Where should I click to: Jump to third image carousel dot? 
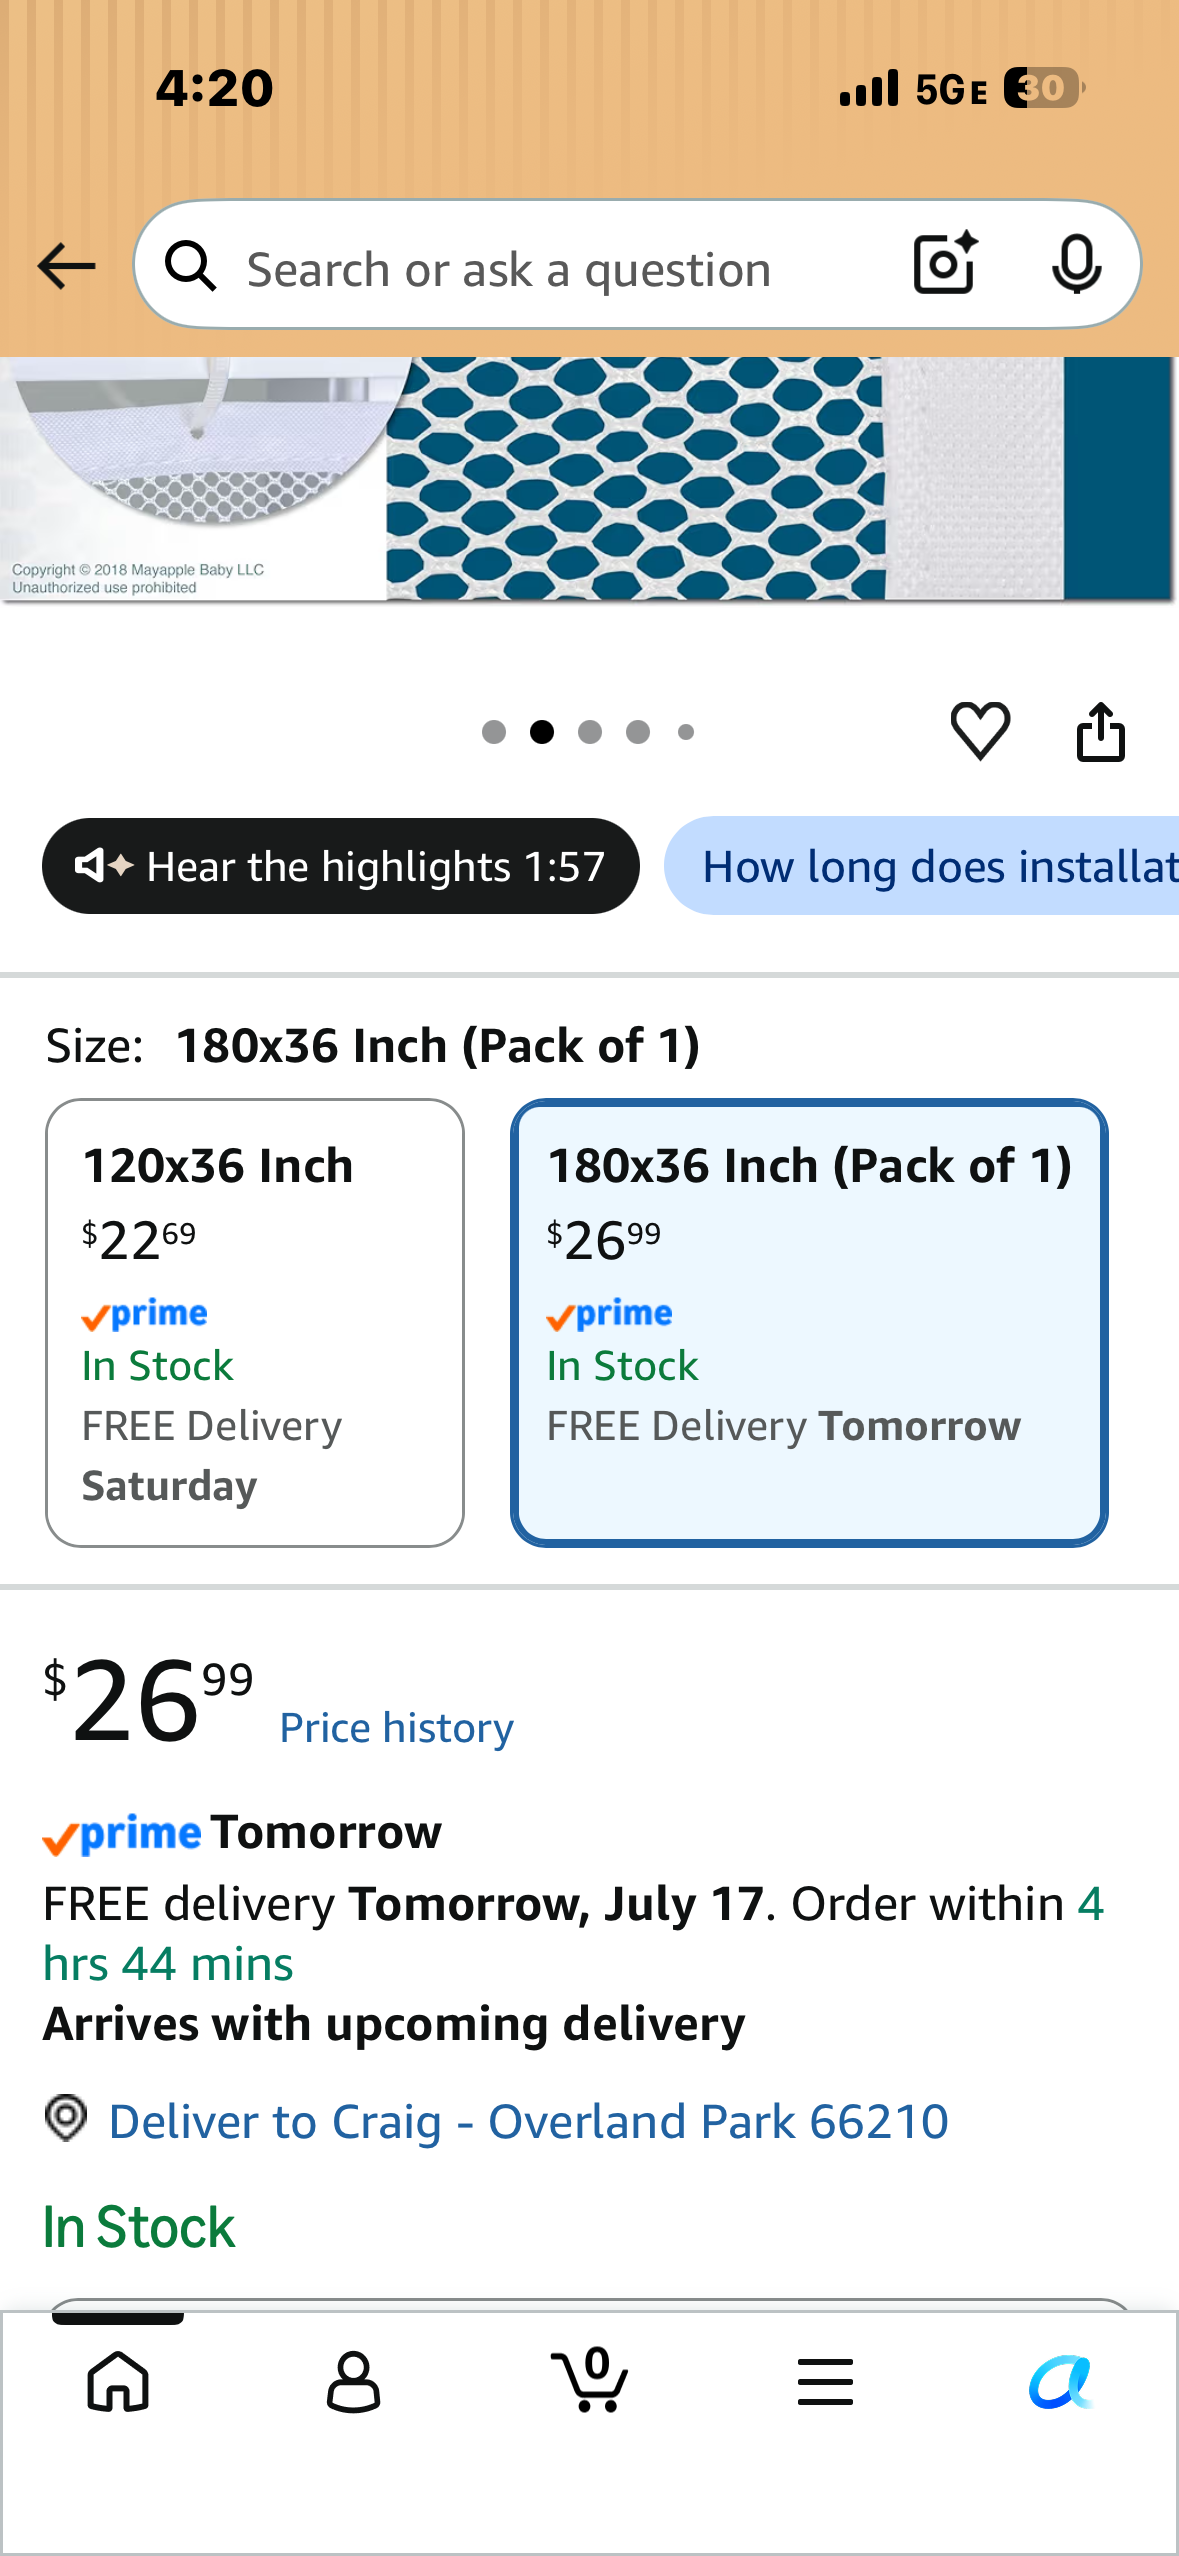tap(590, 732)
